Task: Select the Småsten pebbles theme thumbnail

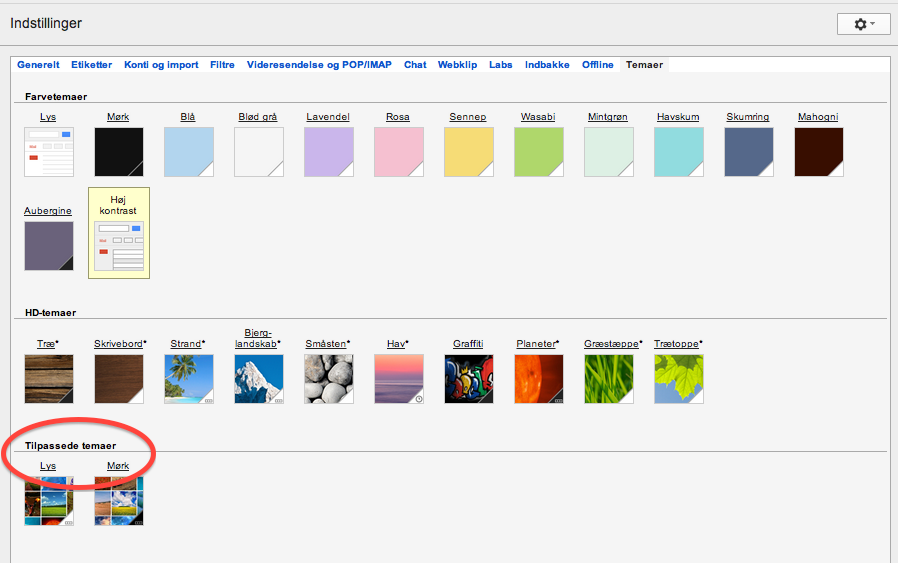Action: tap(328, 379)
